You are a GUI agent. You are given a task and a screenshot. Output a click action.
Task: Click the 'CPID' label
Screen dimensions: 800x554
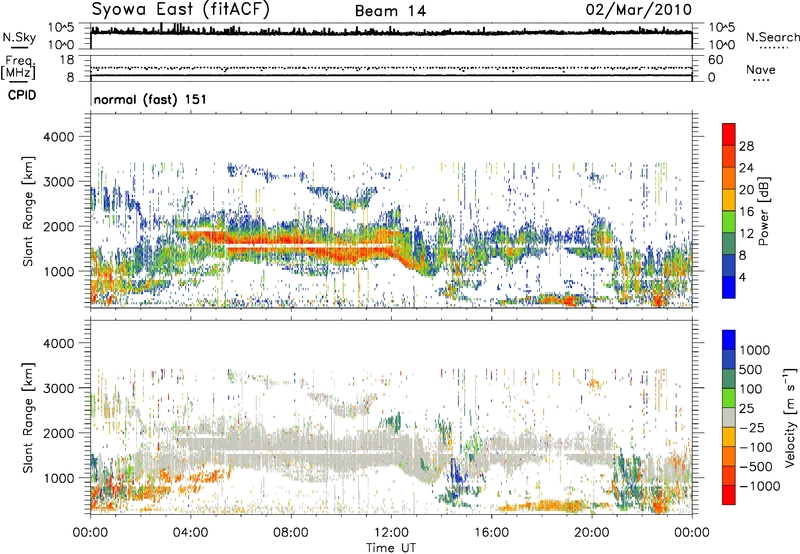tap(22, 95)
